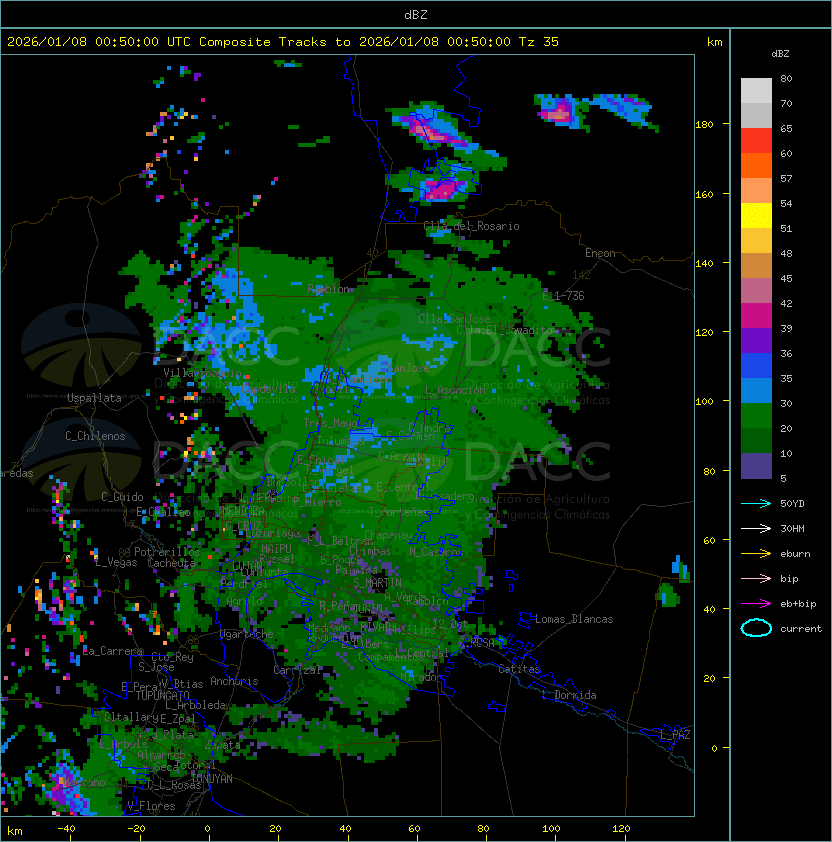
Task: Select the red 60-65 dBZ swatch
Action: tap(756, 141)
